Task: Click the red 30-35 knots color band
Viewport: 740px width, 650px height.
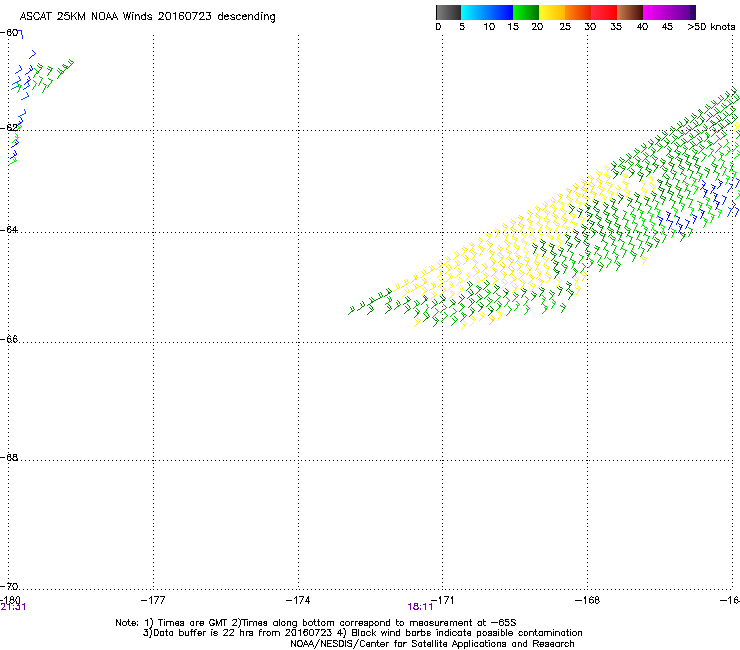Action: pos(604,12)
